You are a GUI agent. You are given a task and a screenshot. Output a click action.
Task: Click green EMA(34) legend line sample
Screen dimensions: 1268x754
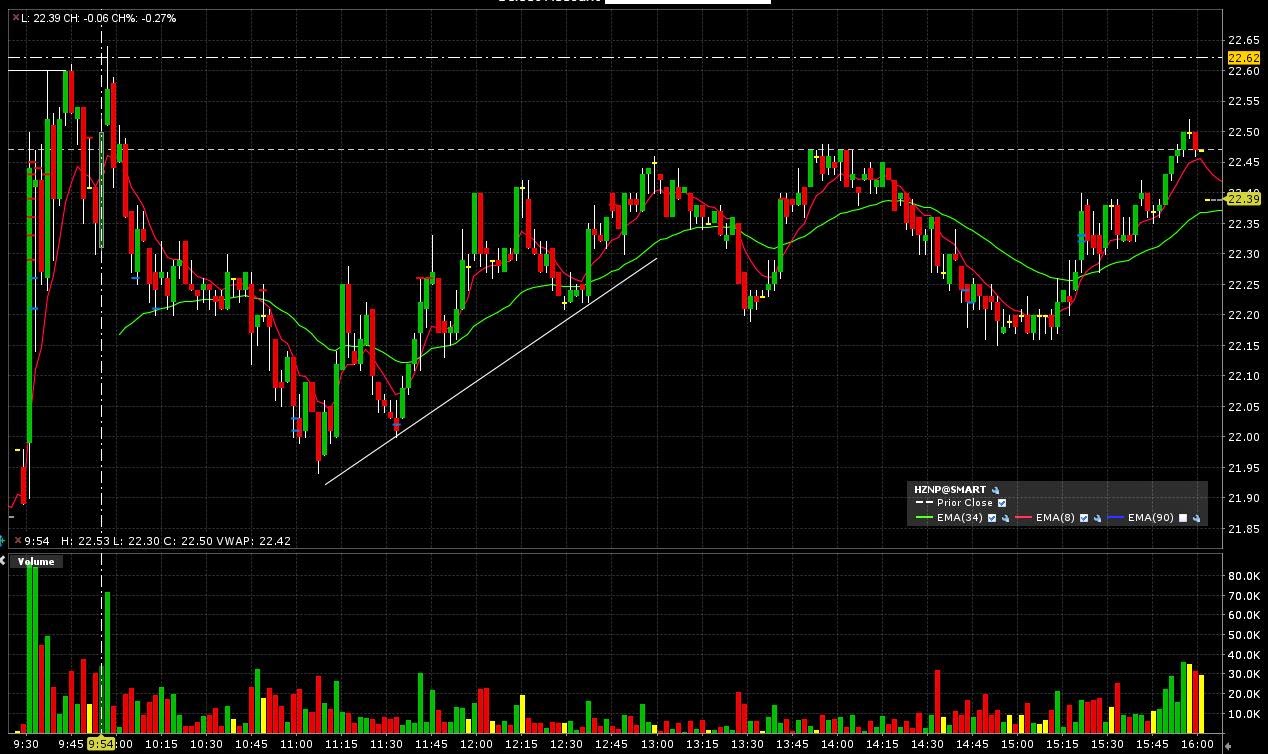tap(925, 518)
